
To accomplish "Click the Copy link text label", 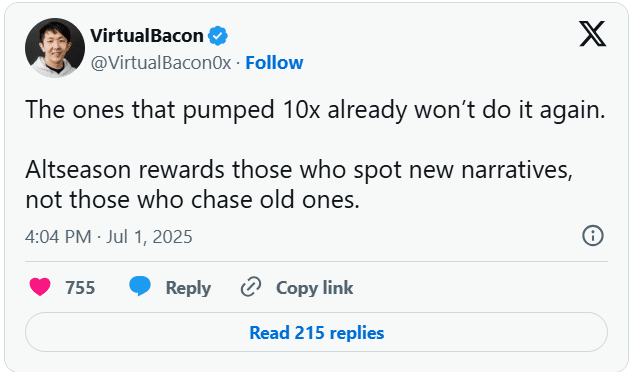I will click(314, 288).
